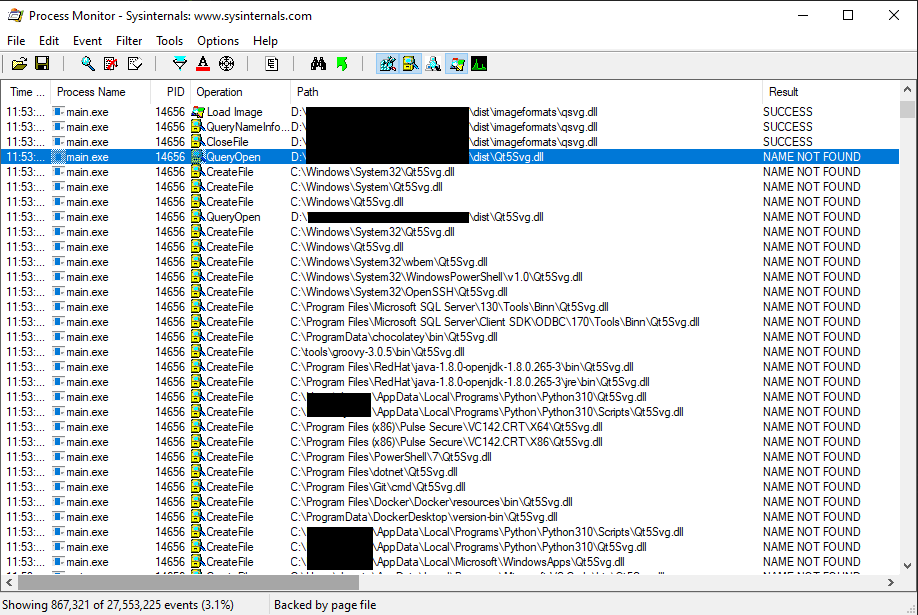Toggle Show Profiling Events graph icon
The width and height of the screenshot is (918, 615).
479,64
